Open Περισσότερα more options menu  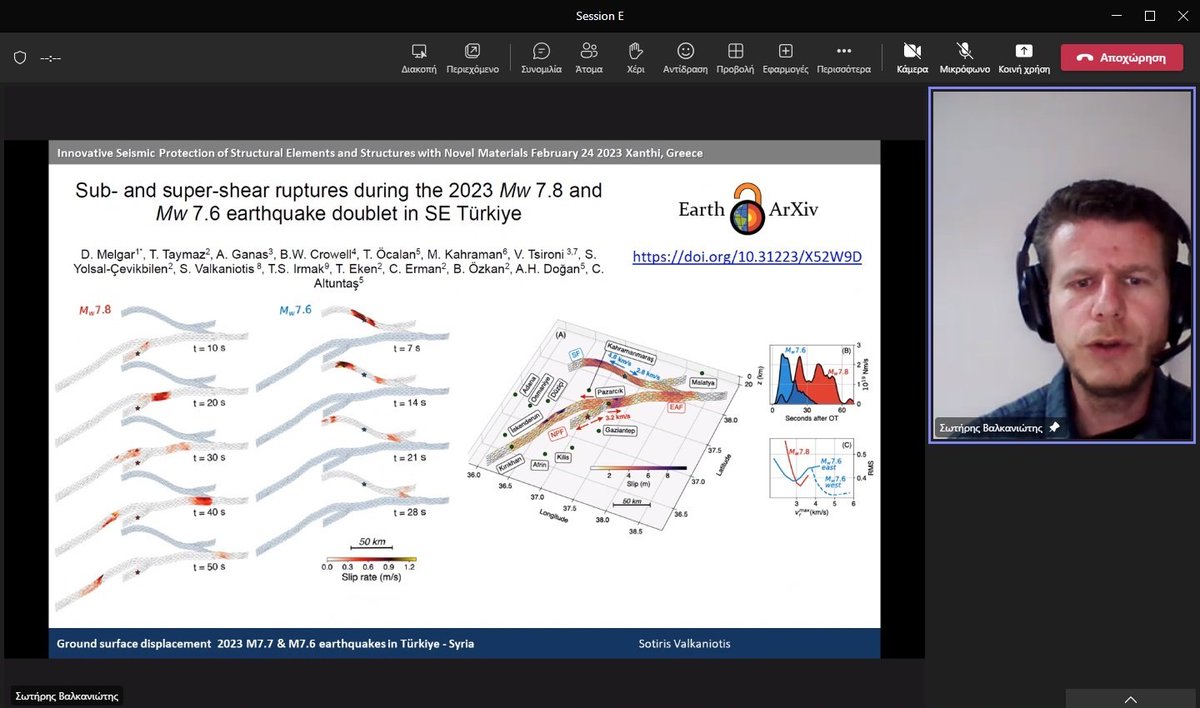tap(844, 58)
